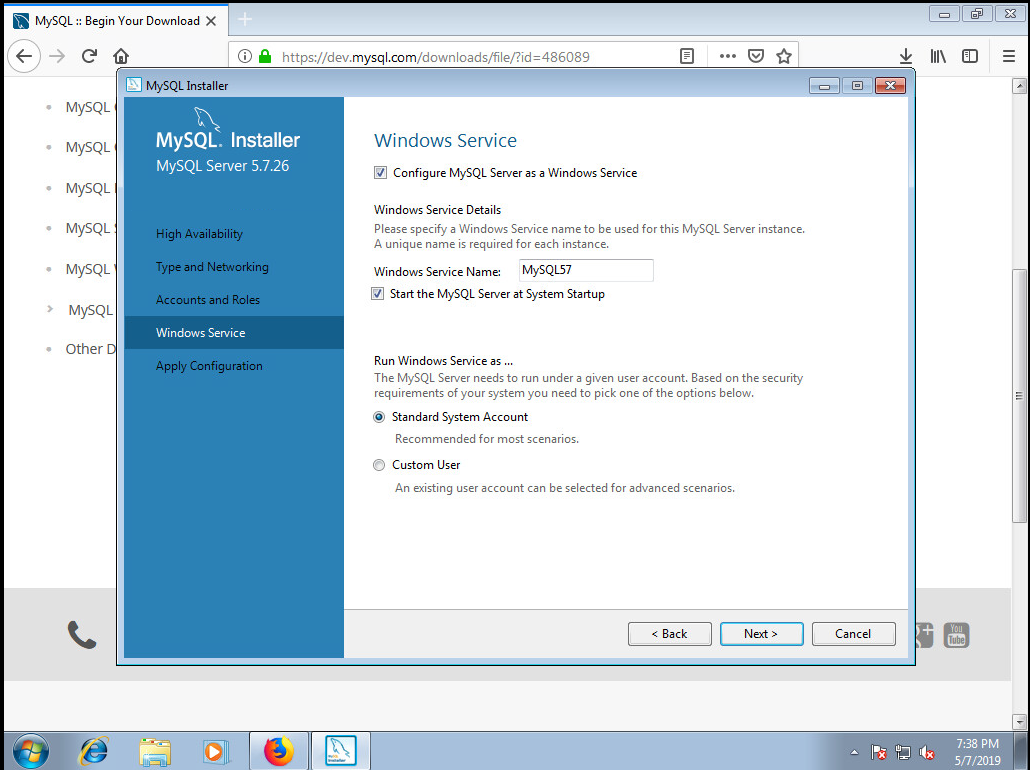Open Firefox library icon
The image size is (1030, 770).
(938, 57)
